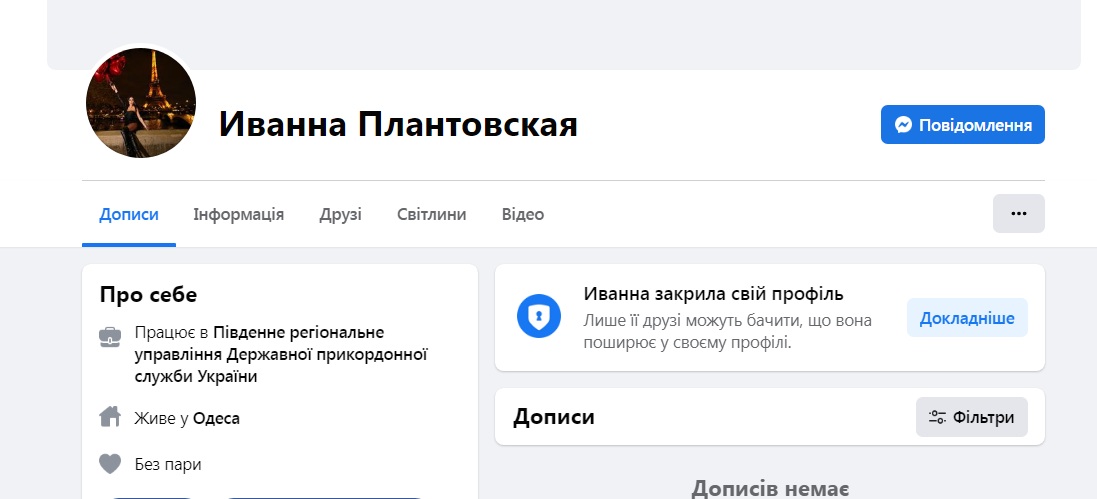Select the Дописи profile tab
This screenshot has width=1097, height=499.
click(x=128, y=215)
